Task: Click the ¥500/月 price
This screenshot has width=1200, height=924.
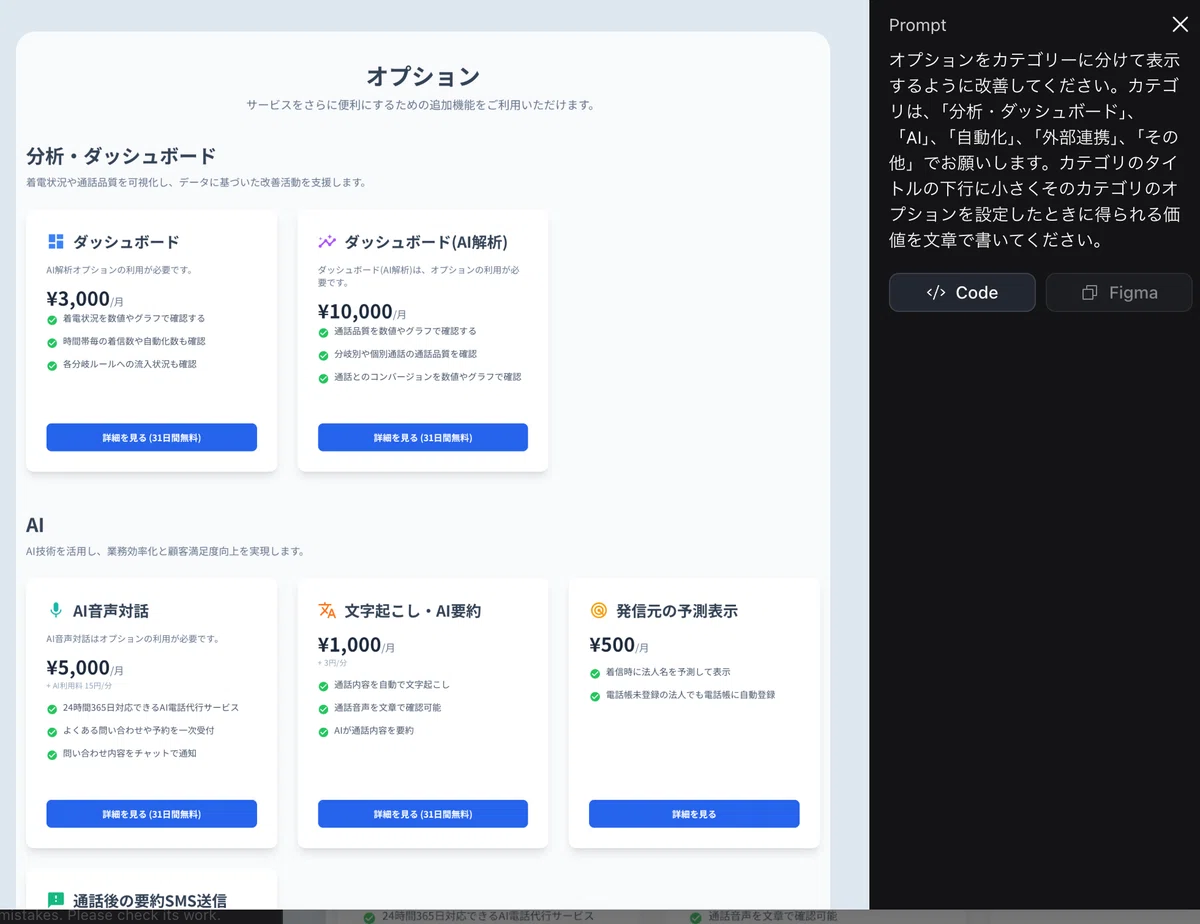Action: pyautogui.click(x=619, y=645)
